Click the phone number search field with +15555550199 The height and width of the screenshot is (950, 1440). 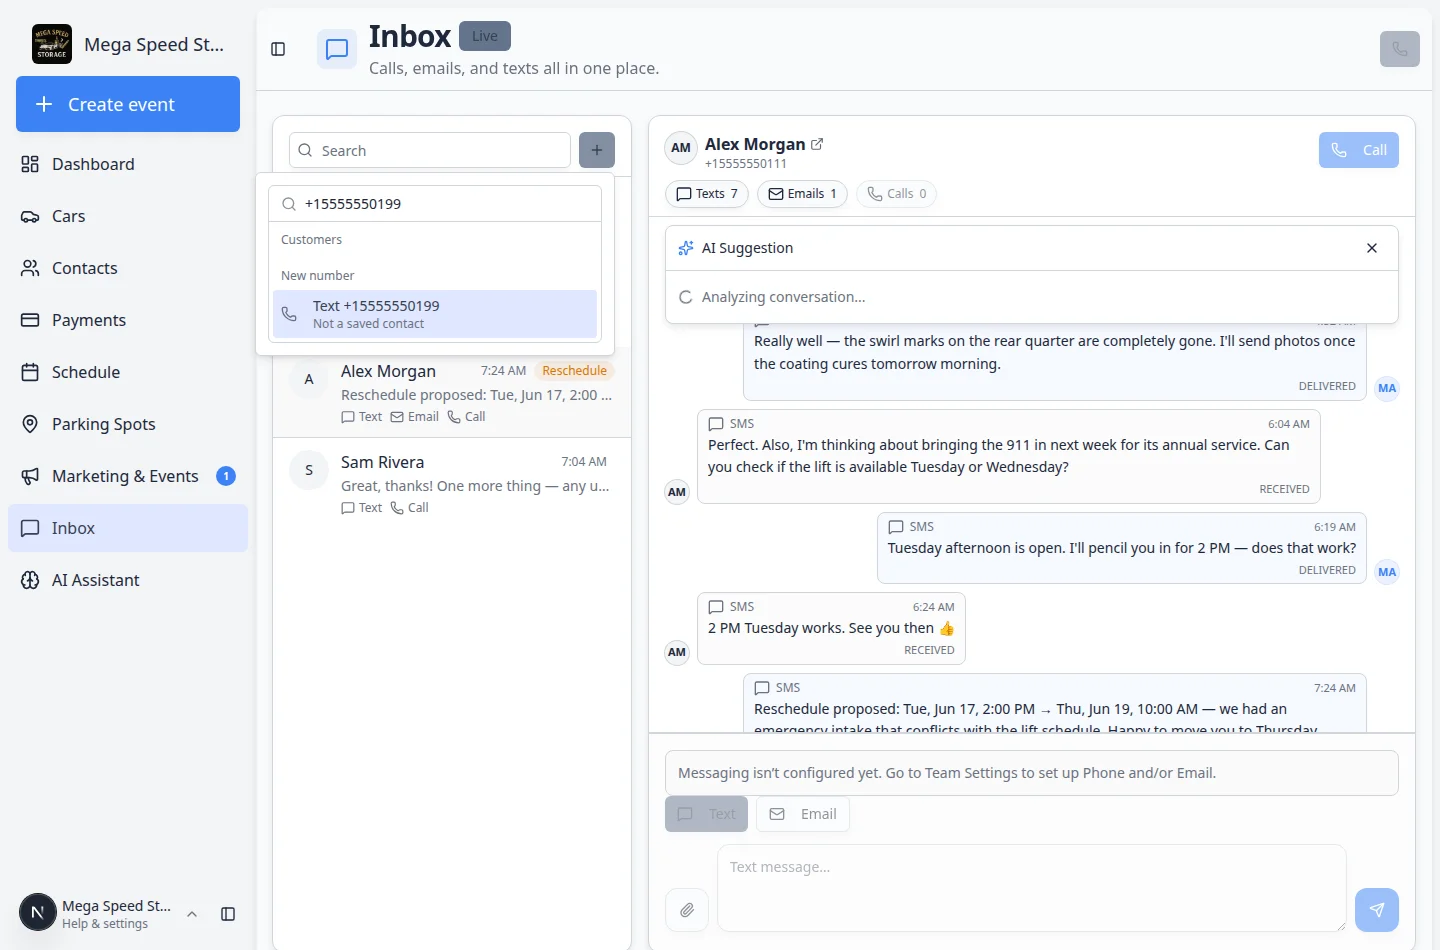pyautogui.click(x=435, y=204)
